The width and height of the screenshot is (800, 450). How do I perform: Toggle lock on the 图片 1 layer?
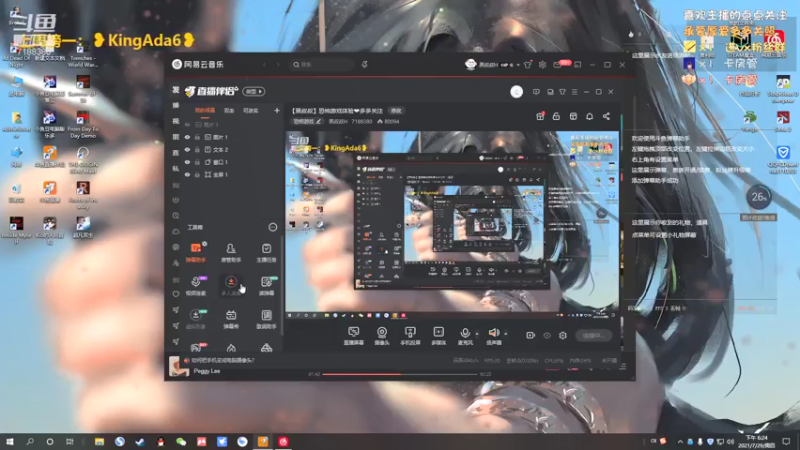197,137
